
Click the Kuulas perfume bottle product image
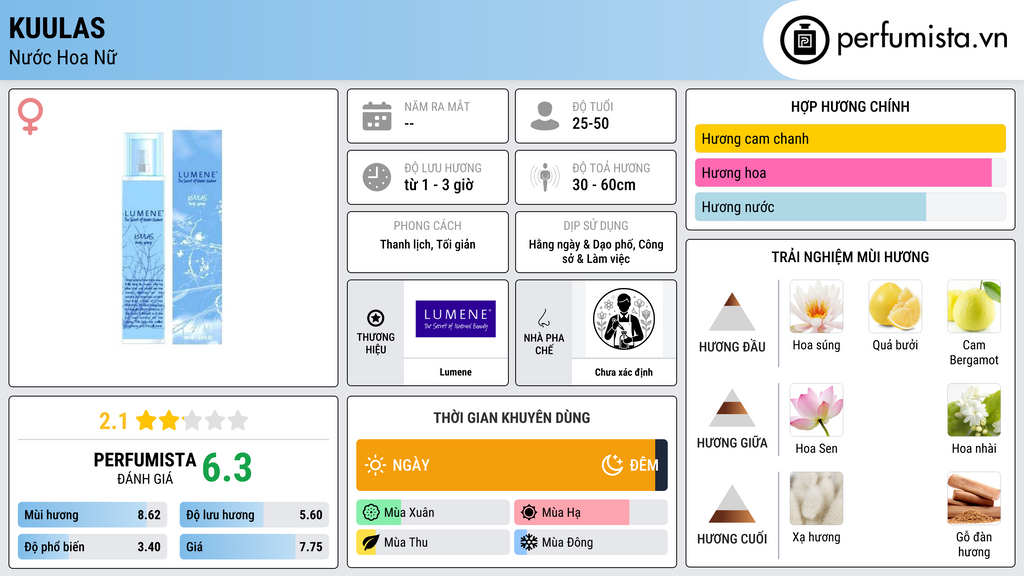pyautogui.click(x=173, y=236)
